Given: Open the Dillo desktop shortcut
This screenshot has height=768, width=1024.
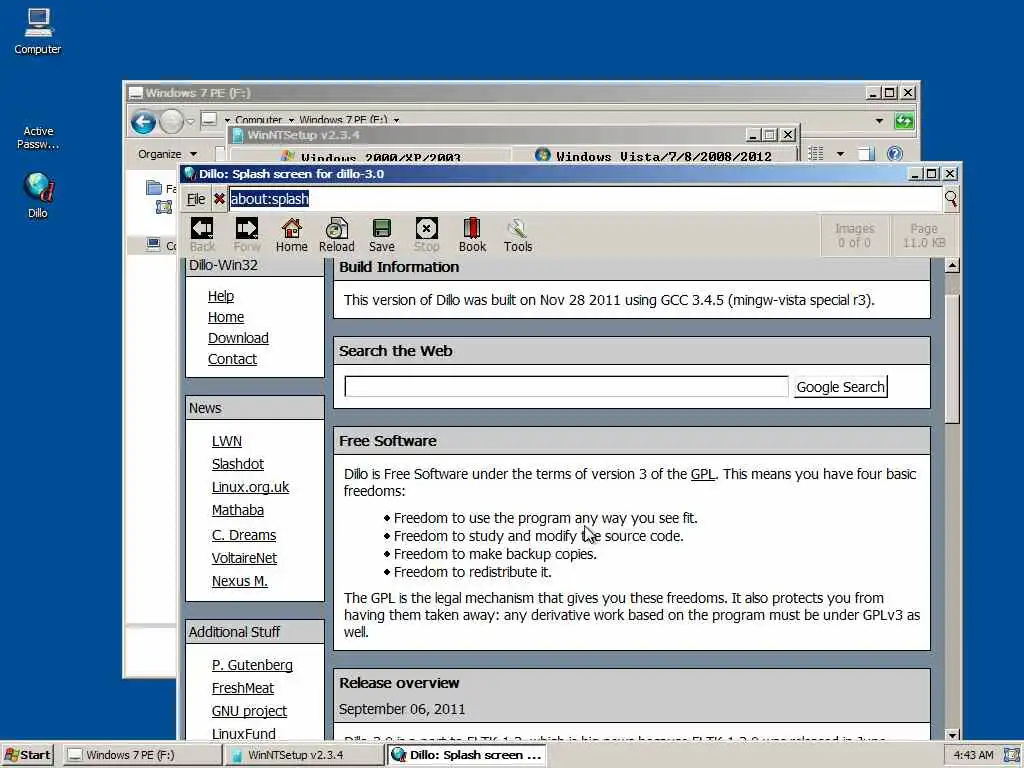Looking at the screenshot, I should pyautogui.click(x=38, y=195).
